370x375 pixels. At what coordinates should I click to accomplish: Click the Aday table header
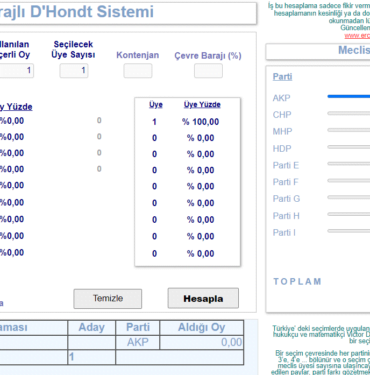coord(92,328)
